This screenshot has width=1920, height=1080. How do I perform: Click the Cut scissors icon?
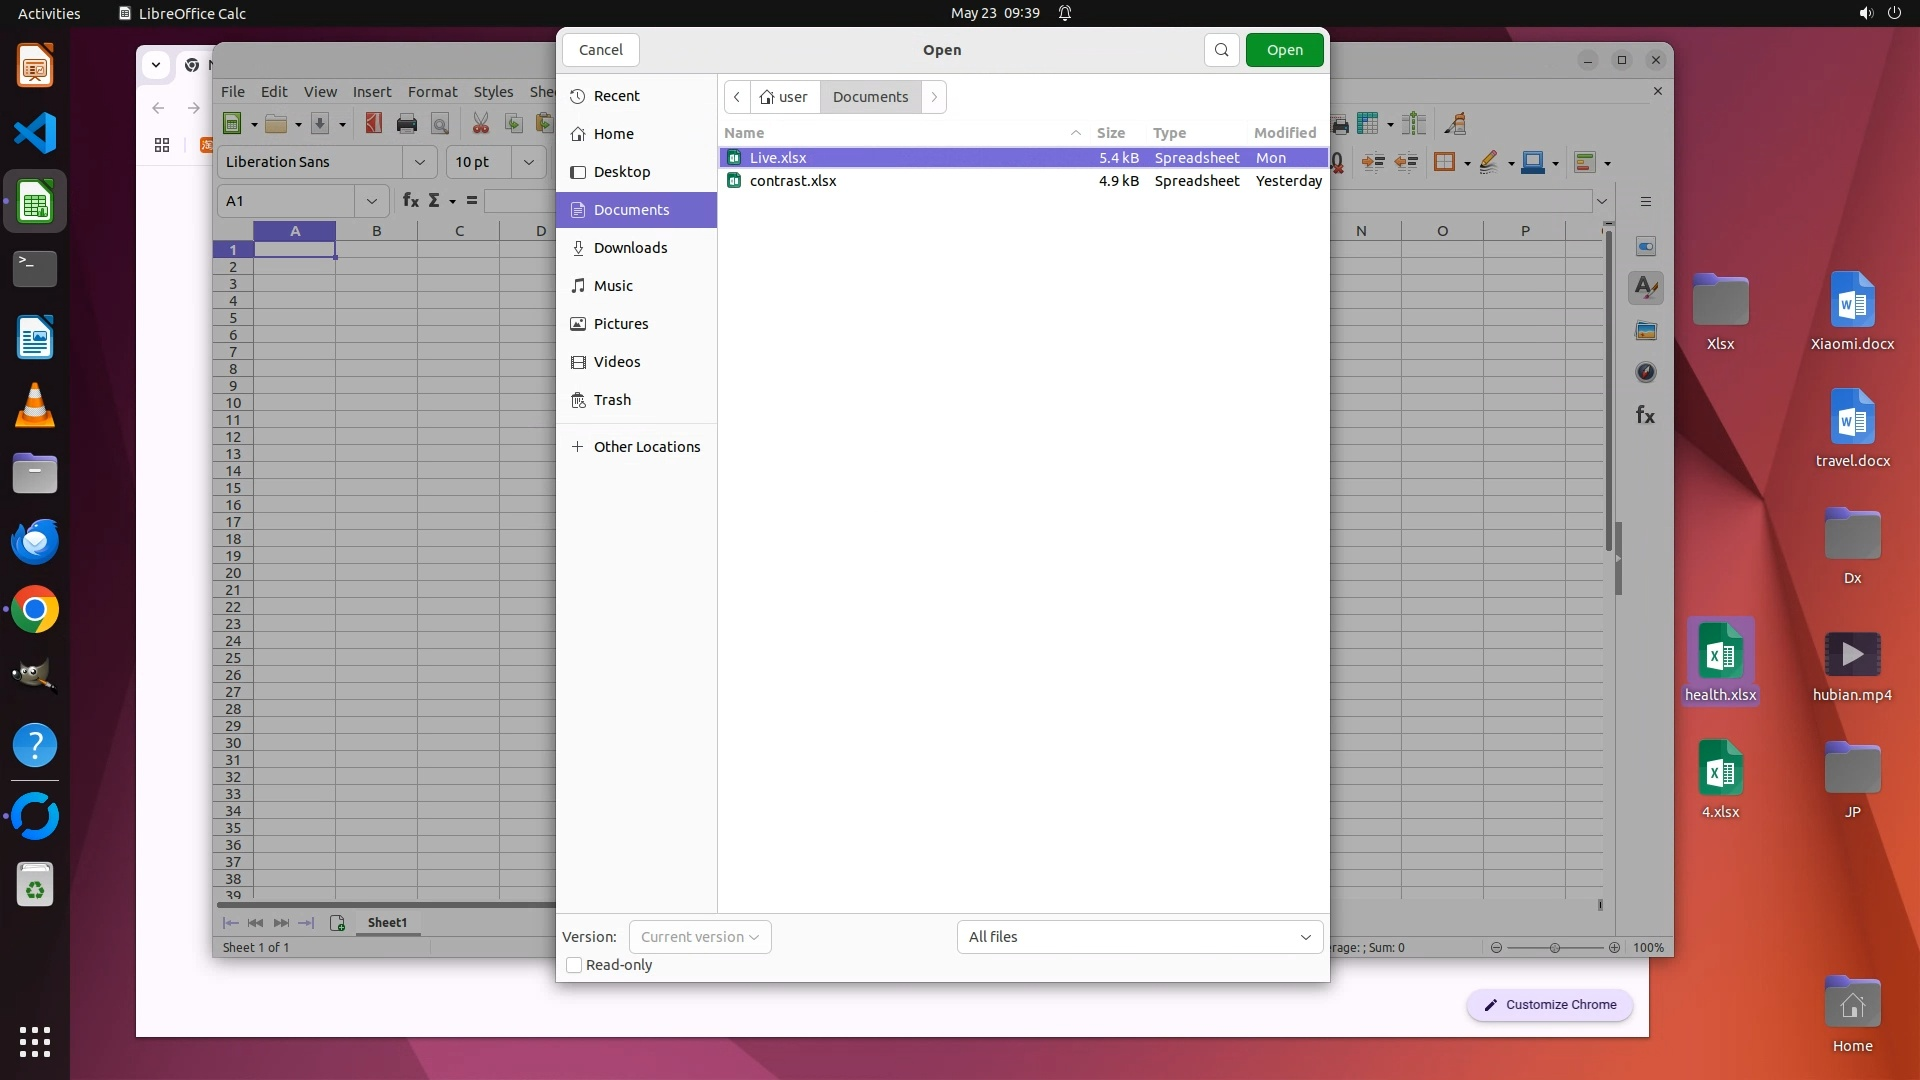pyautogui.click(x=481, y=124)
